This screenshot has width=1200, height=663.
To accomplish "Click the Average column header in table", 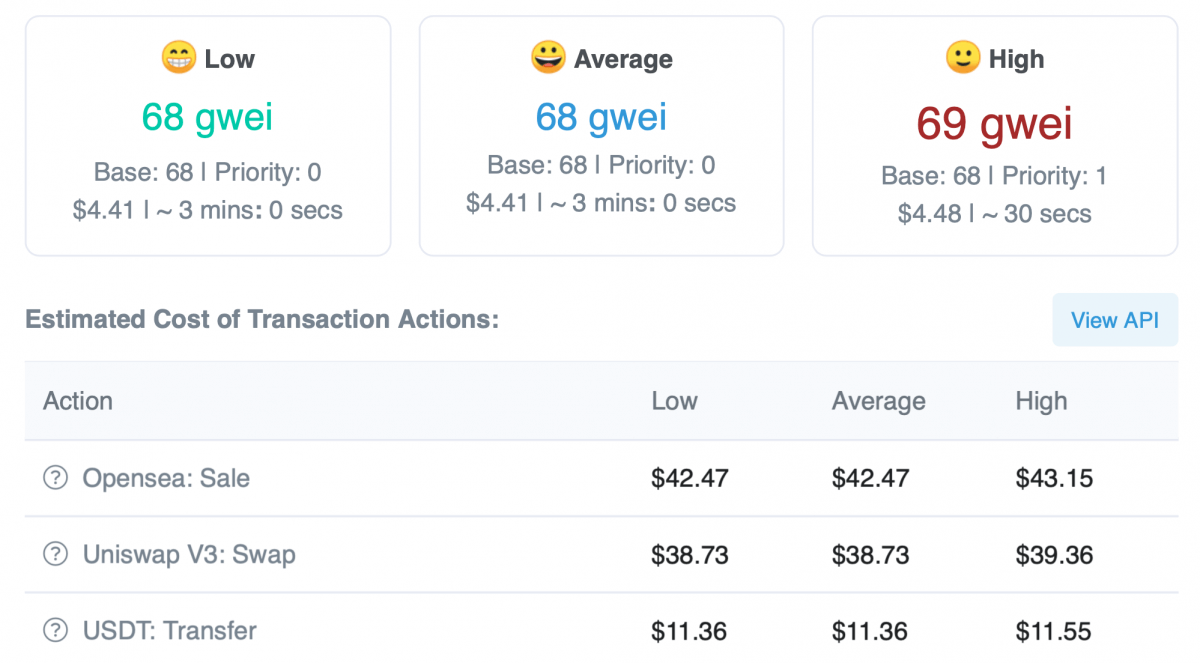I will (x=878, y=401).
